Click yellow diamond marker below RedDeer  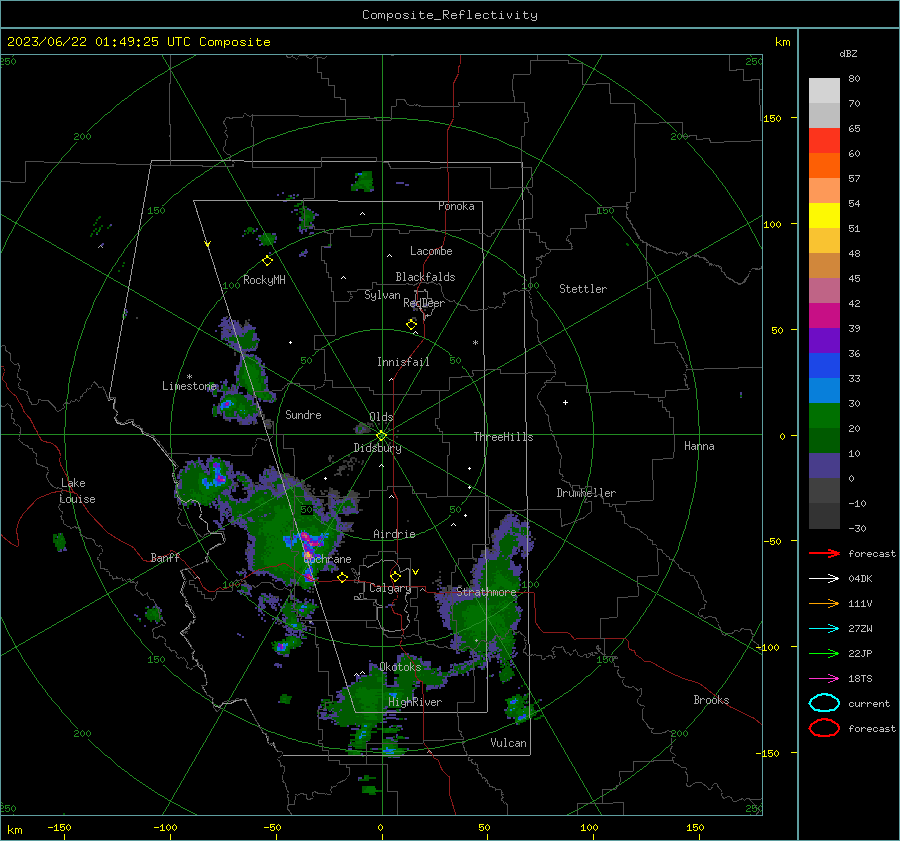click(412, 324)
